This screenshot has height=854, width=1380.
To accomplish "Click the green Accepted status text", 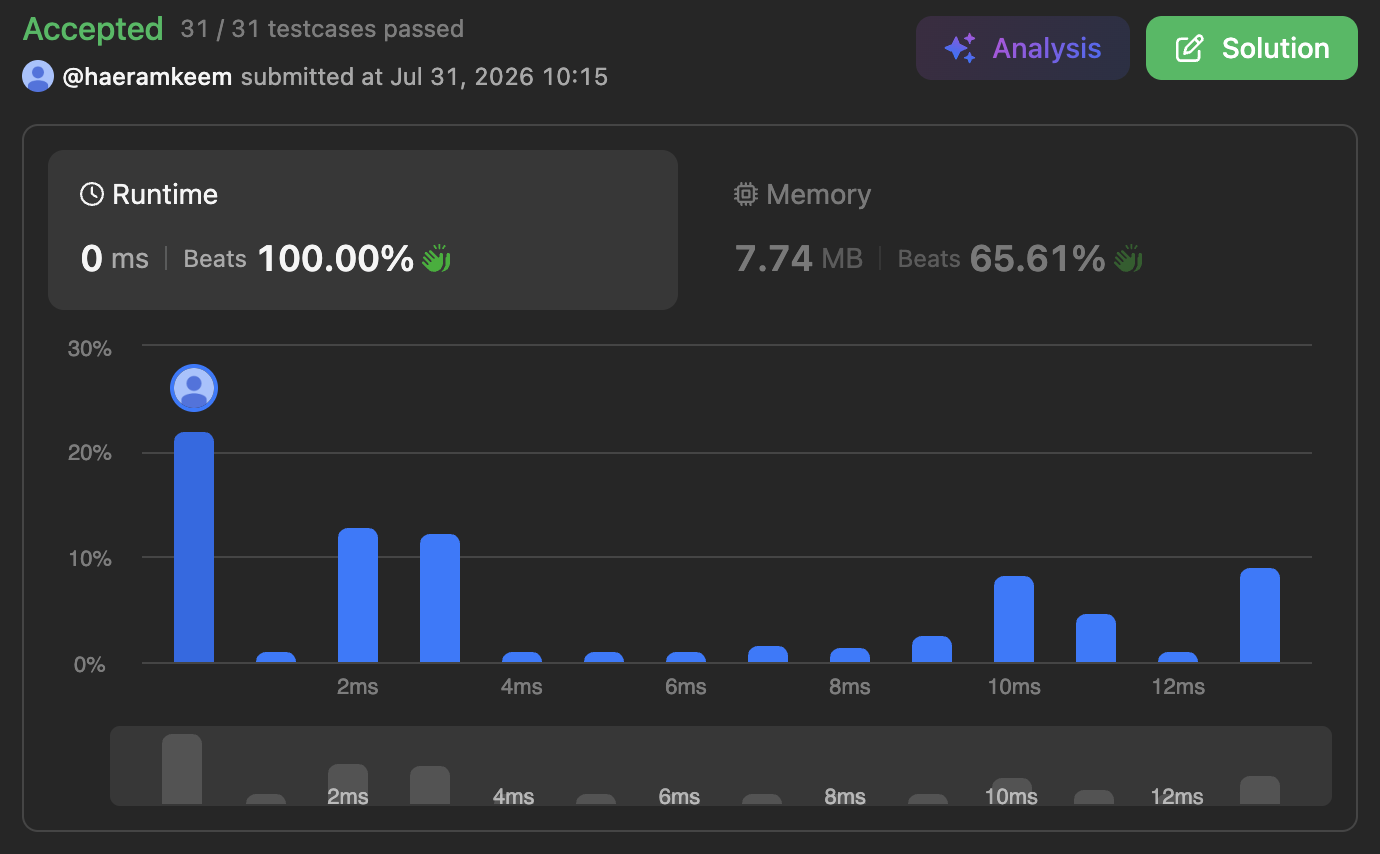I will tap(93, 29).
